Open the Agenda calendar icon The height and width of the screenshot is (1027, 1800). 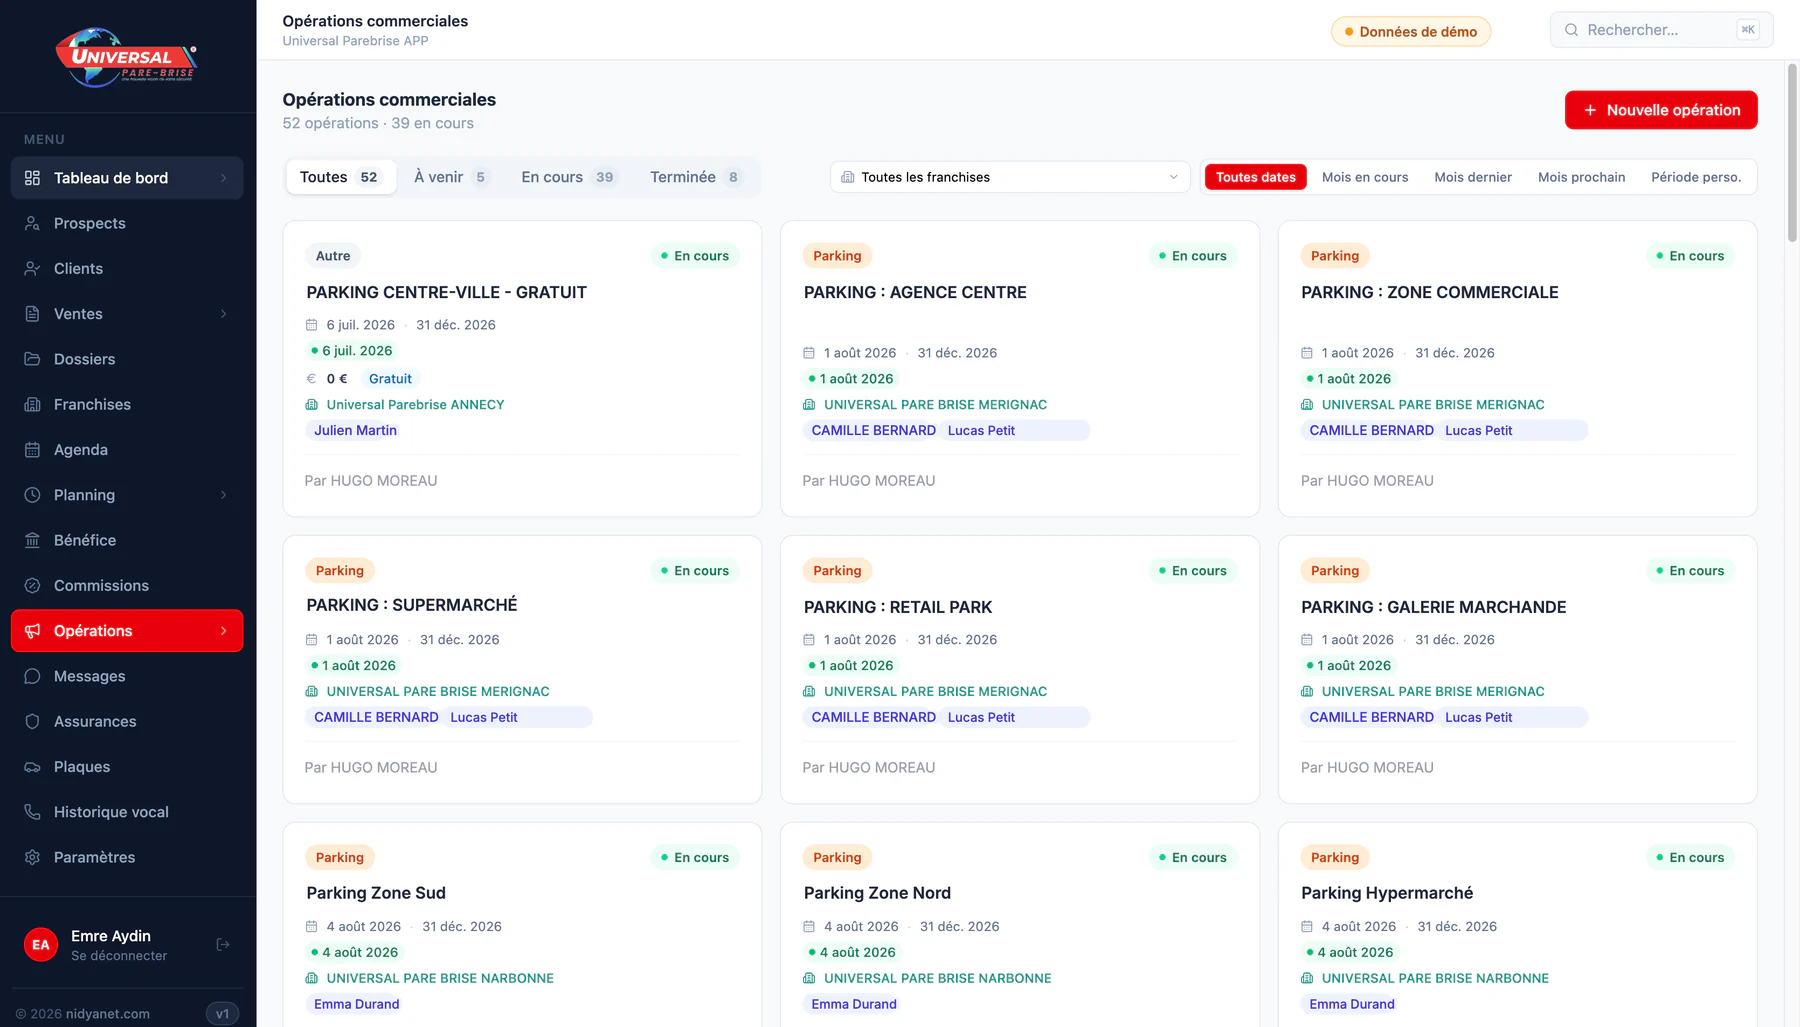[x=32, y=450]
